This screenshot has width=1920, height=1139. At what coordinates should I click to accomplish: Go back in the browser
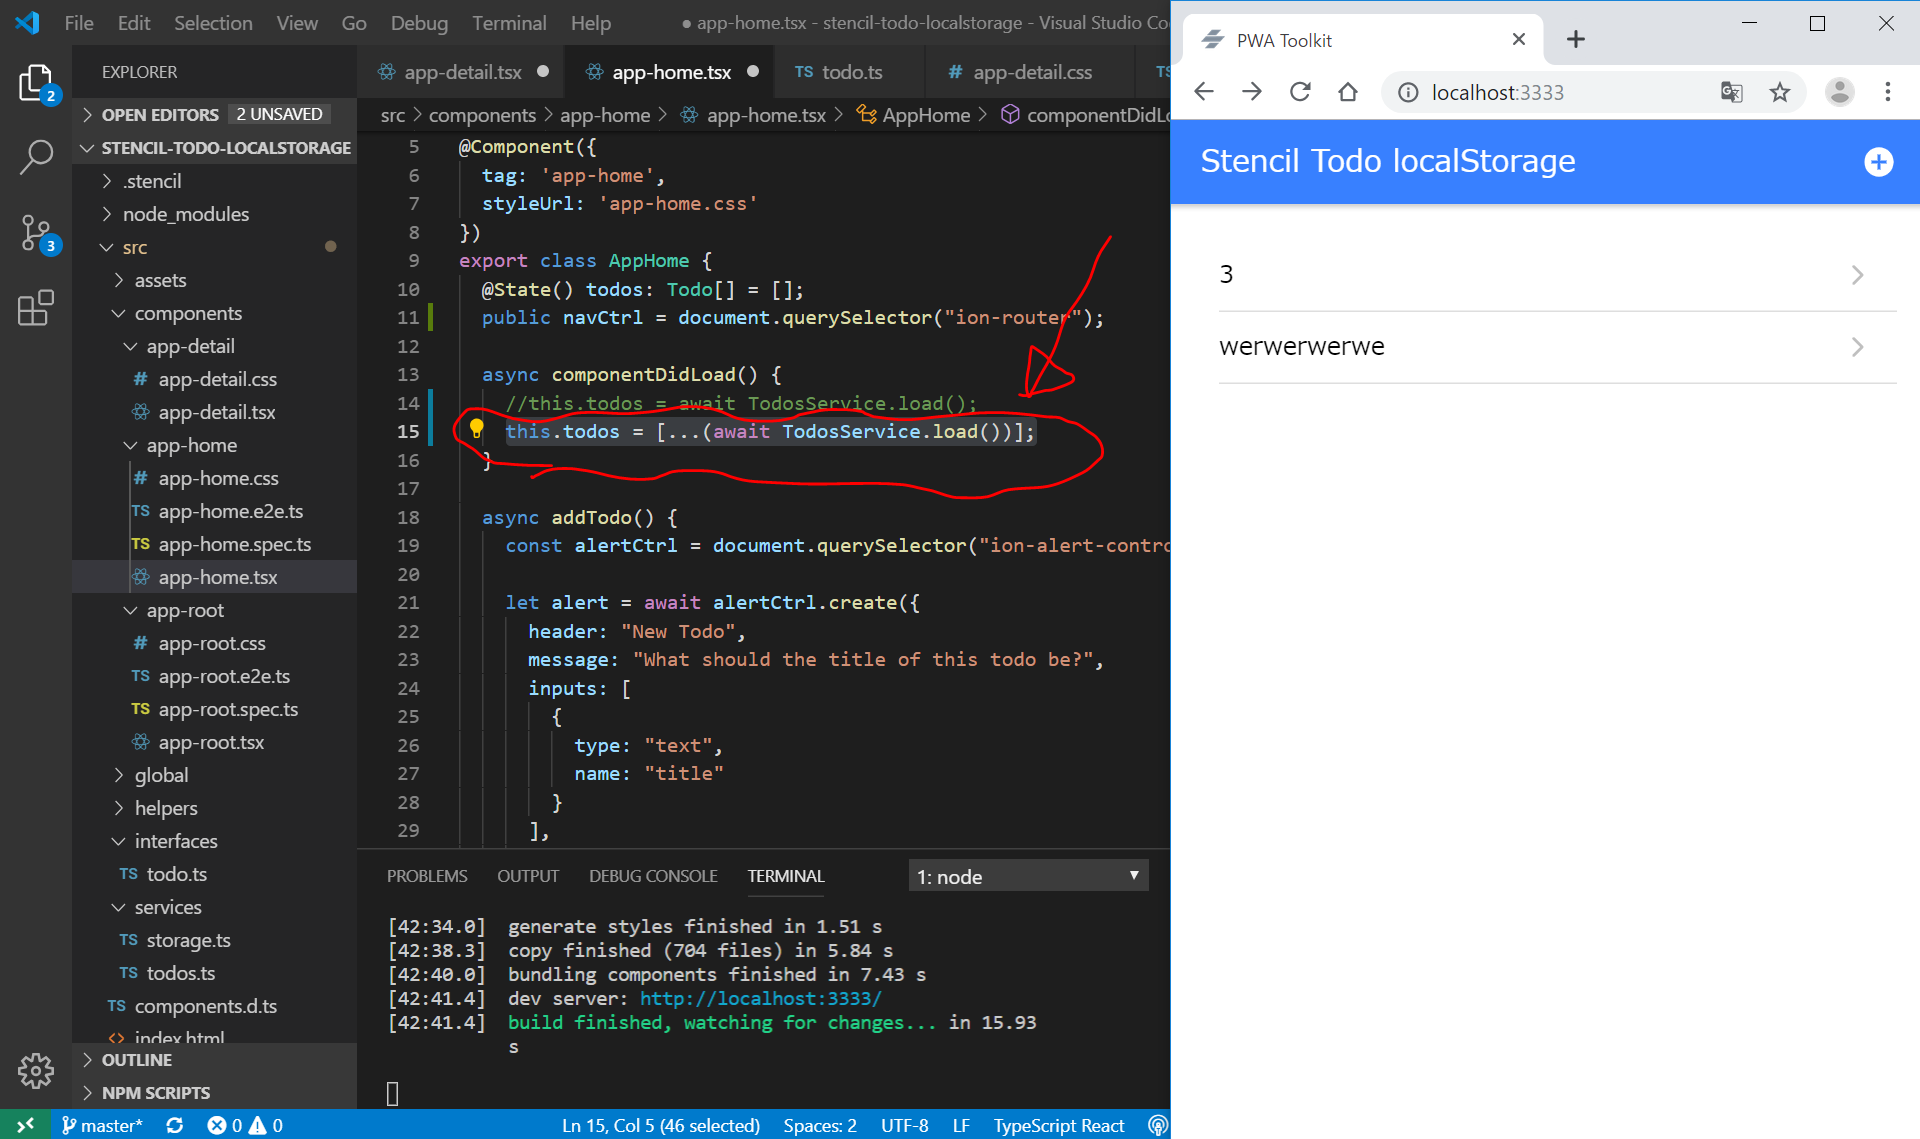click(1204, 92)
